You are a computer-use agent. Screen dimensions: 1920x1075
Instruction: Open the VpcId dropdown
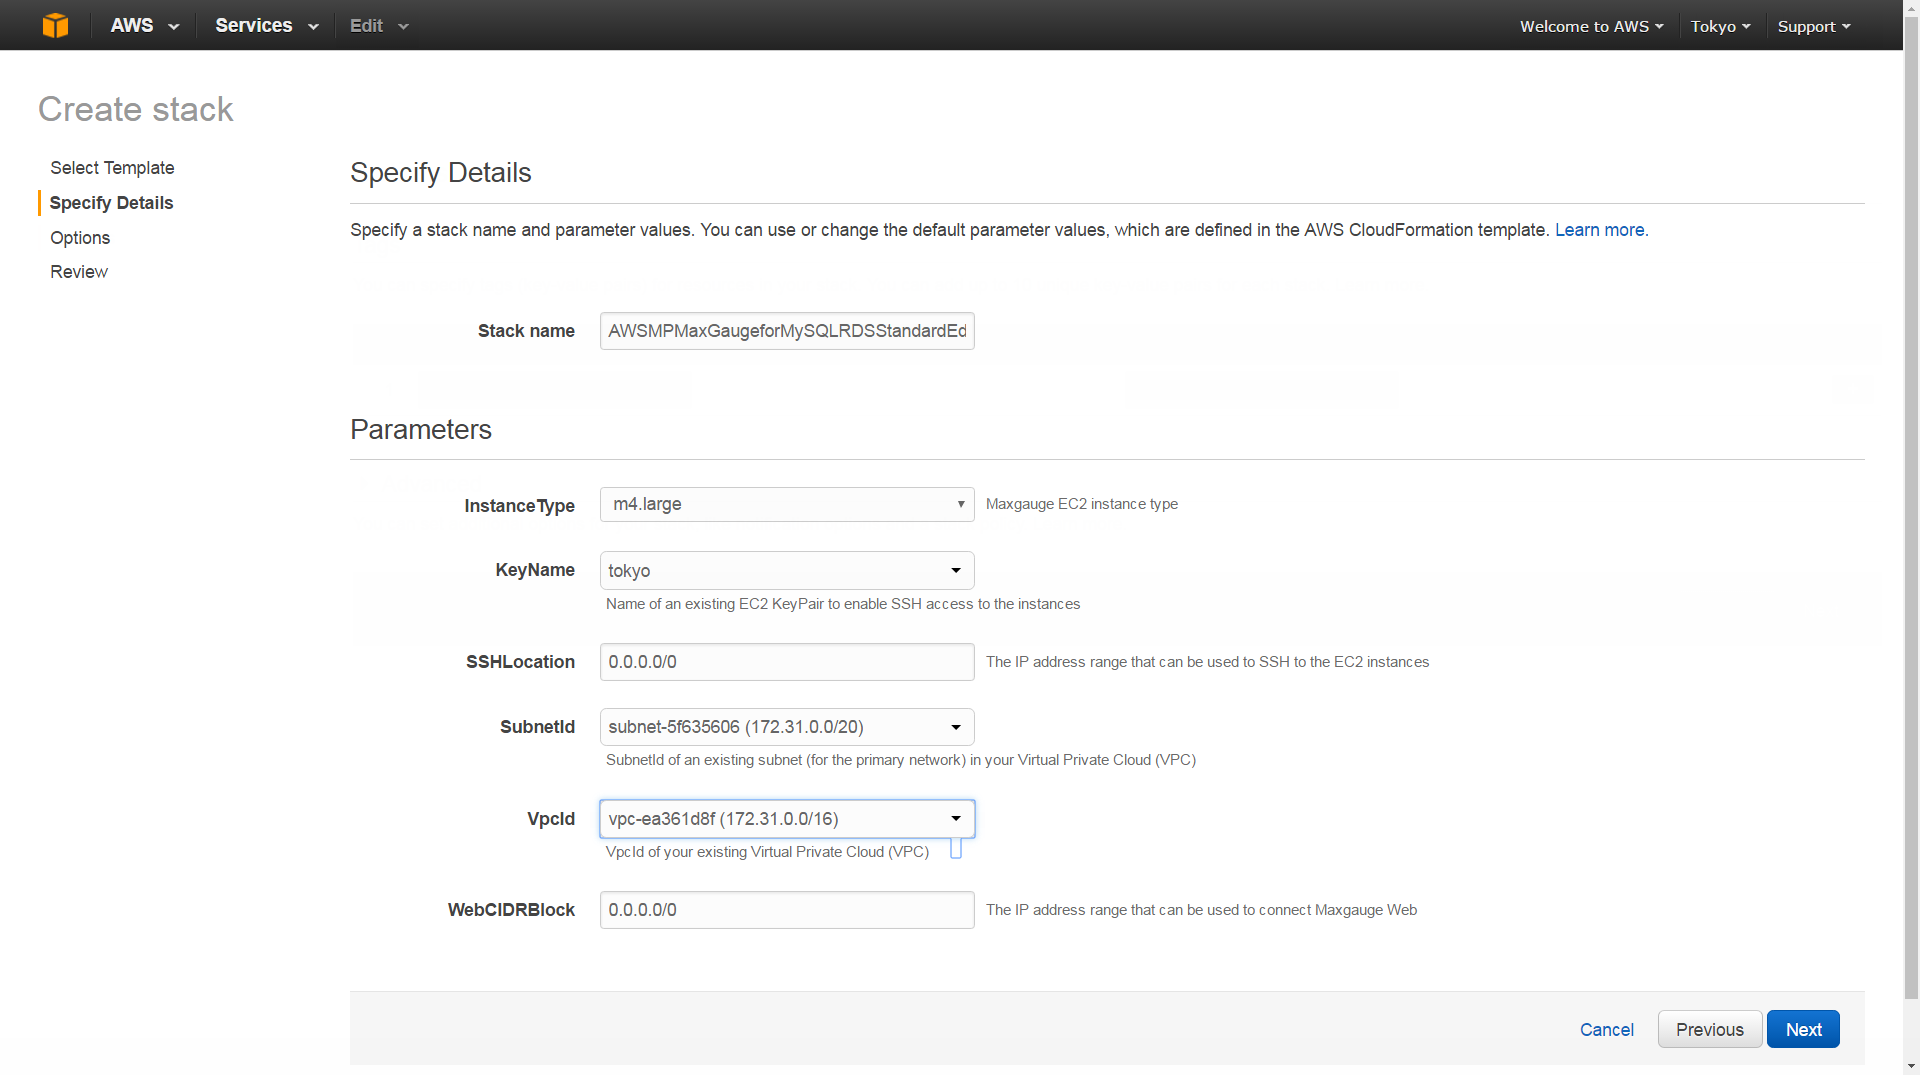(787, 819)
